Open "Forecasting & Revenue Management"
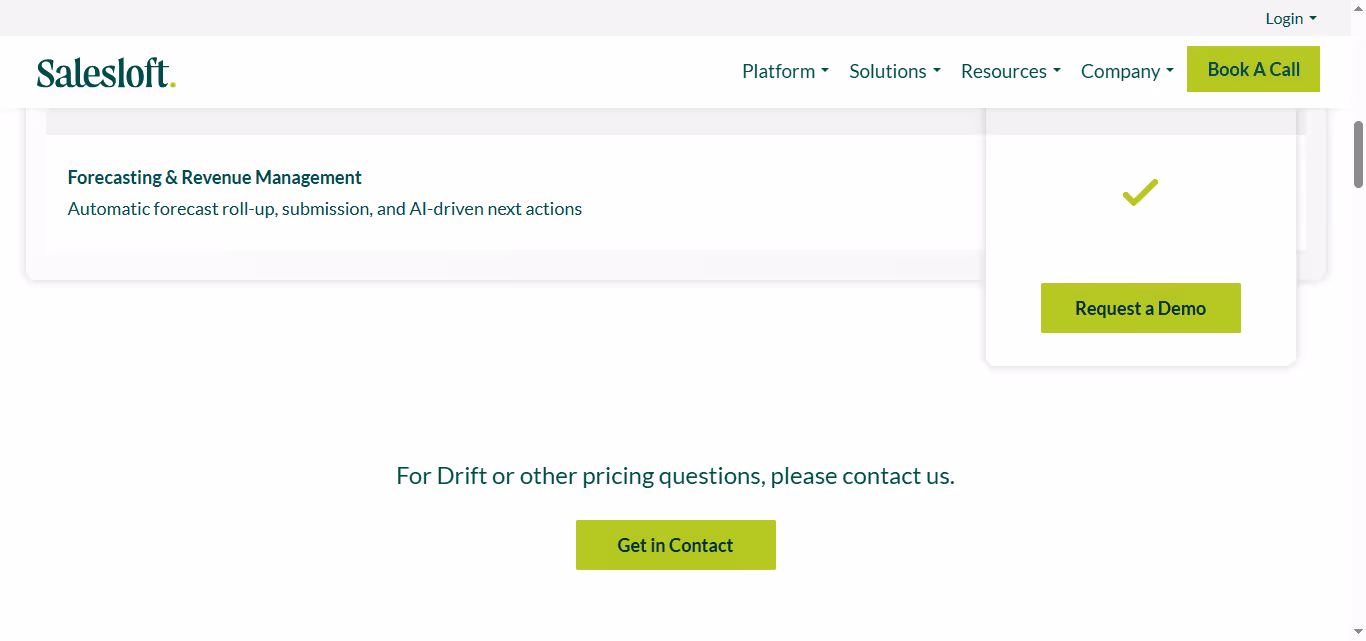The width and height of the screenshot is (1366, 641). tap(214, 177)
